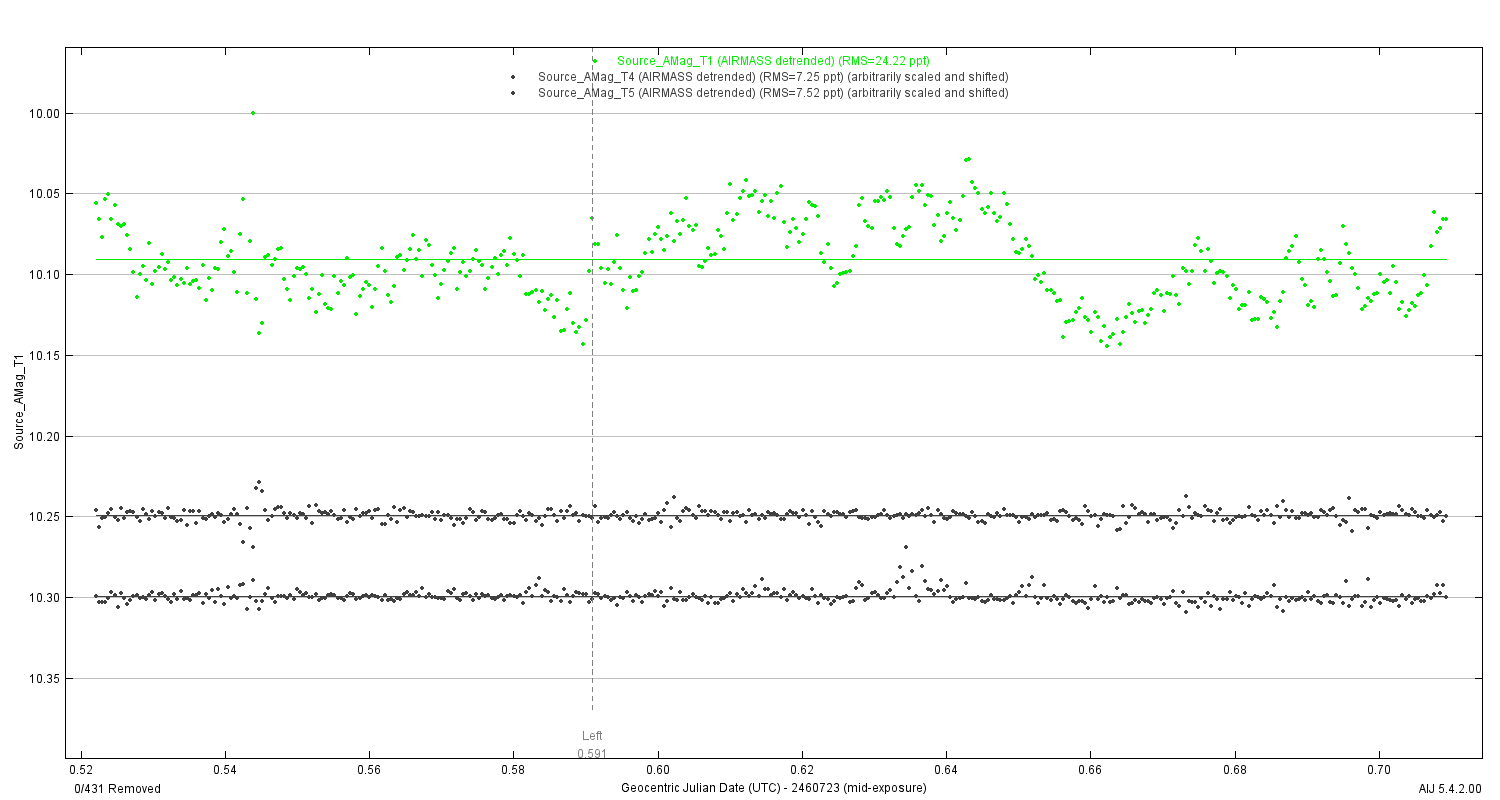Image resolution: width=1500 pixels, height=800 pixels.
Task: Click the 10.00 y-axis tick label
Action: point(47,114)
